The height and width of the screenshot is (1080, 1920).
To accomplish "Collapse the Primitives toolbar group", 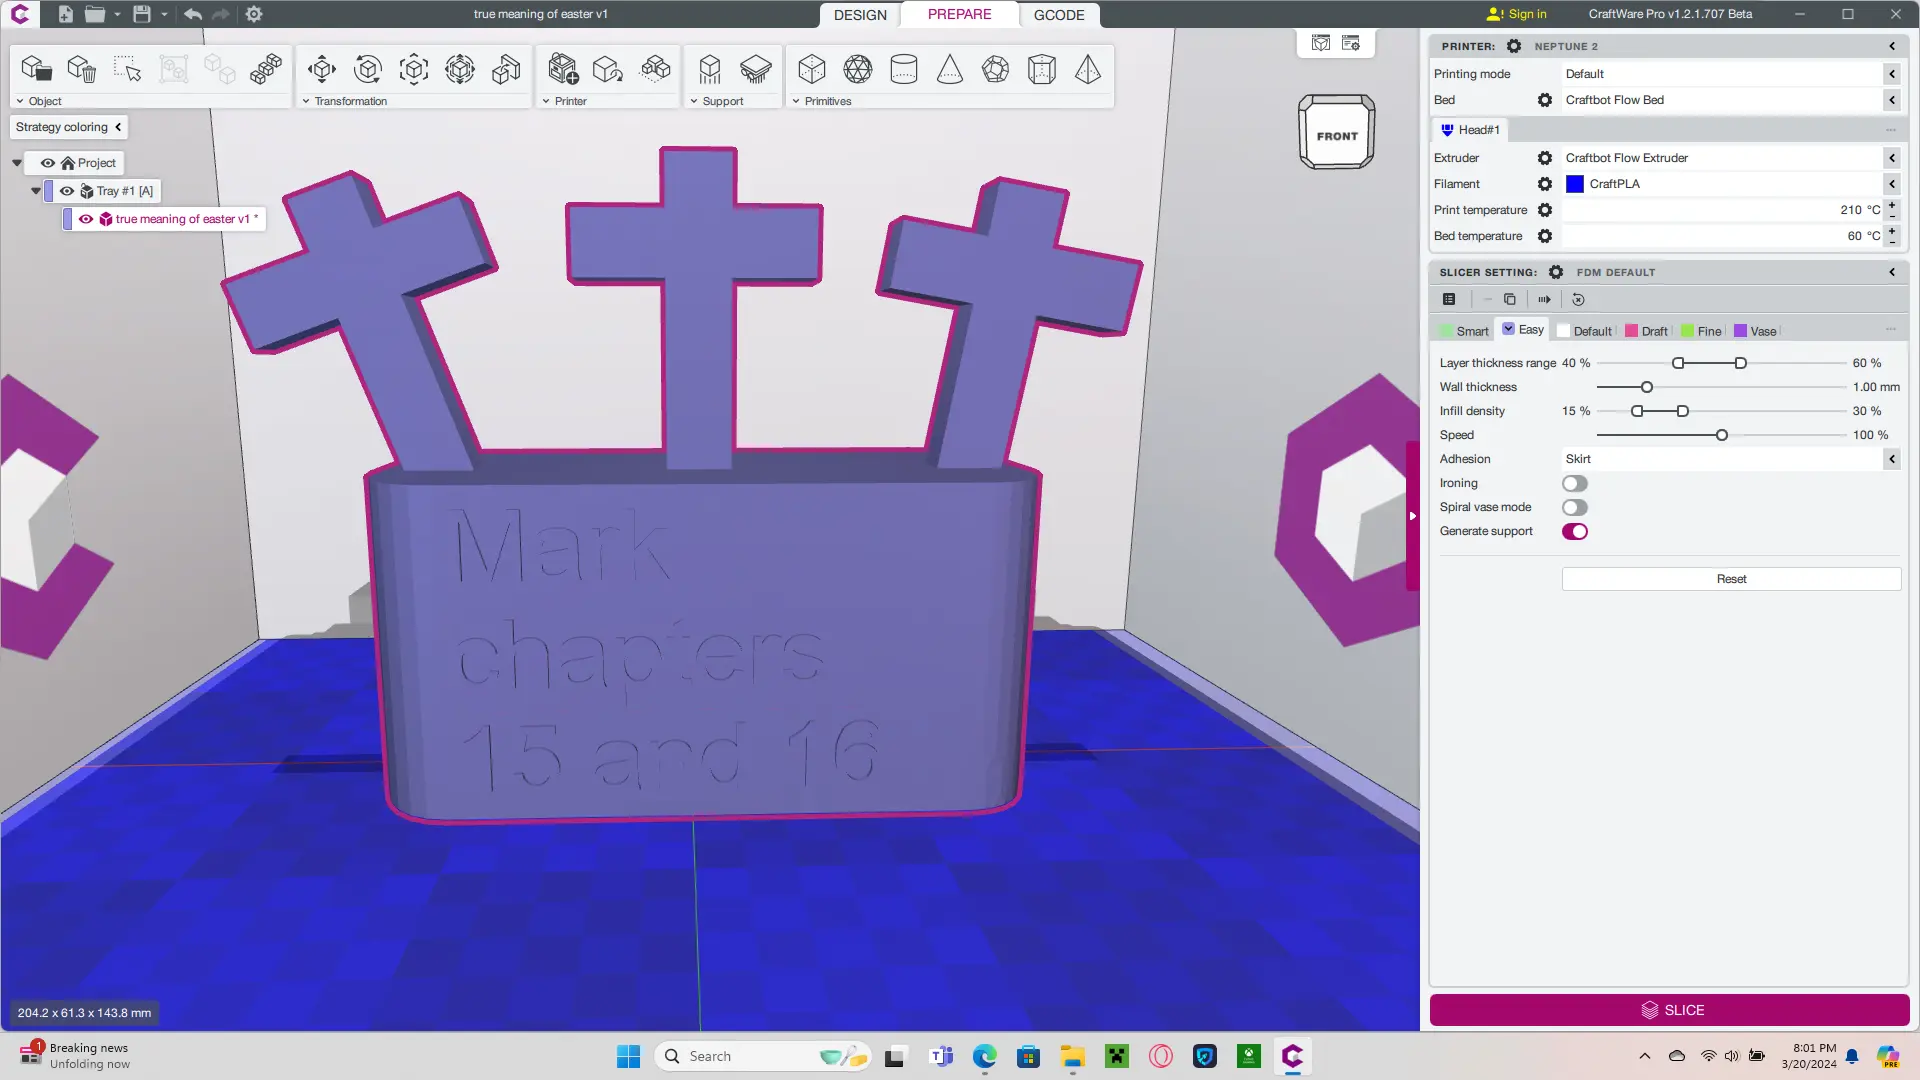I will click(796, 101).
